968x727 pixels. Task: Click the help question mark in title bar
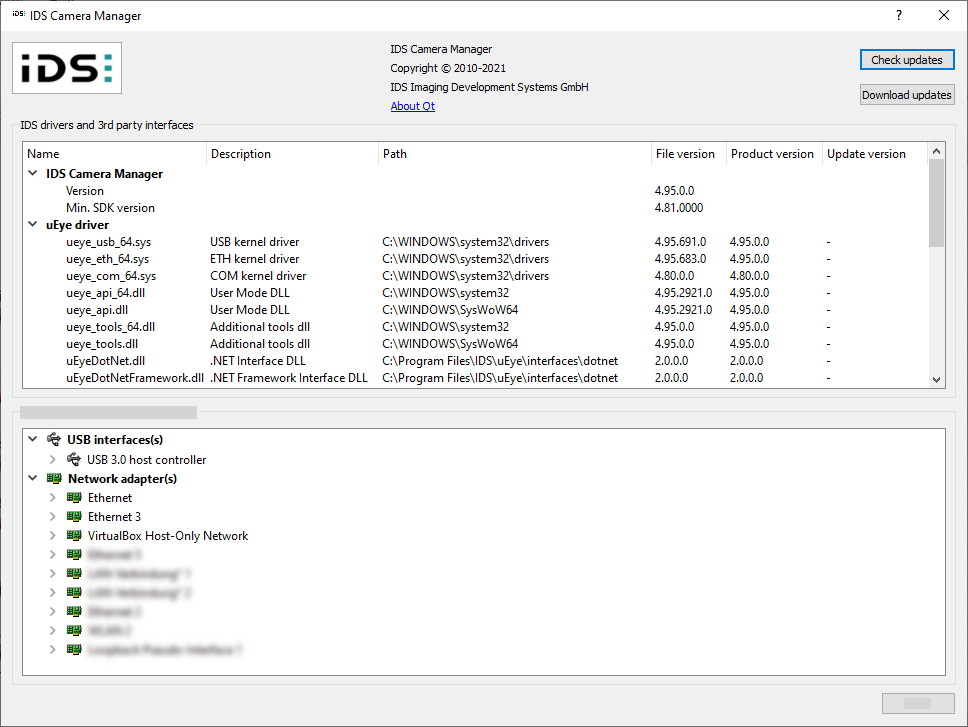[899, 15]
